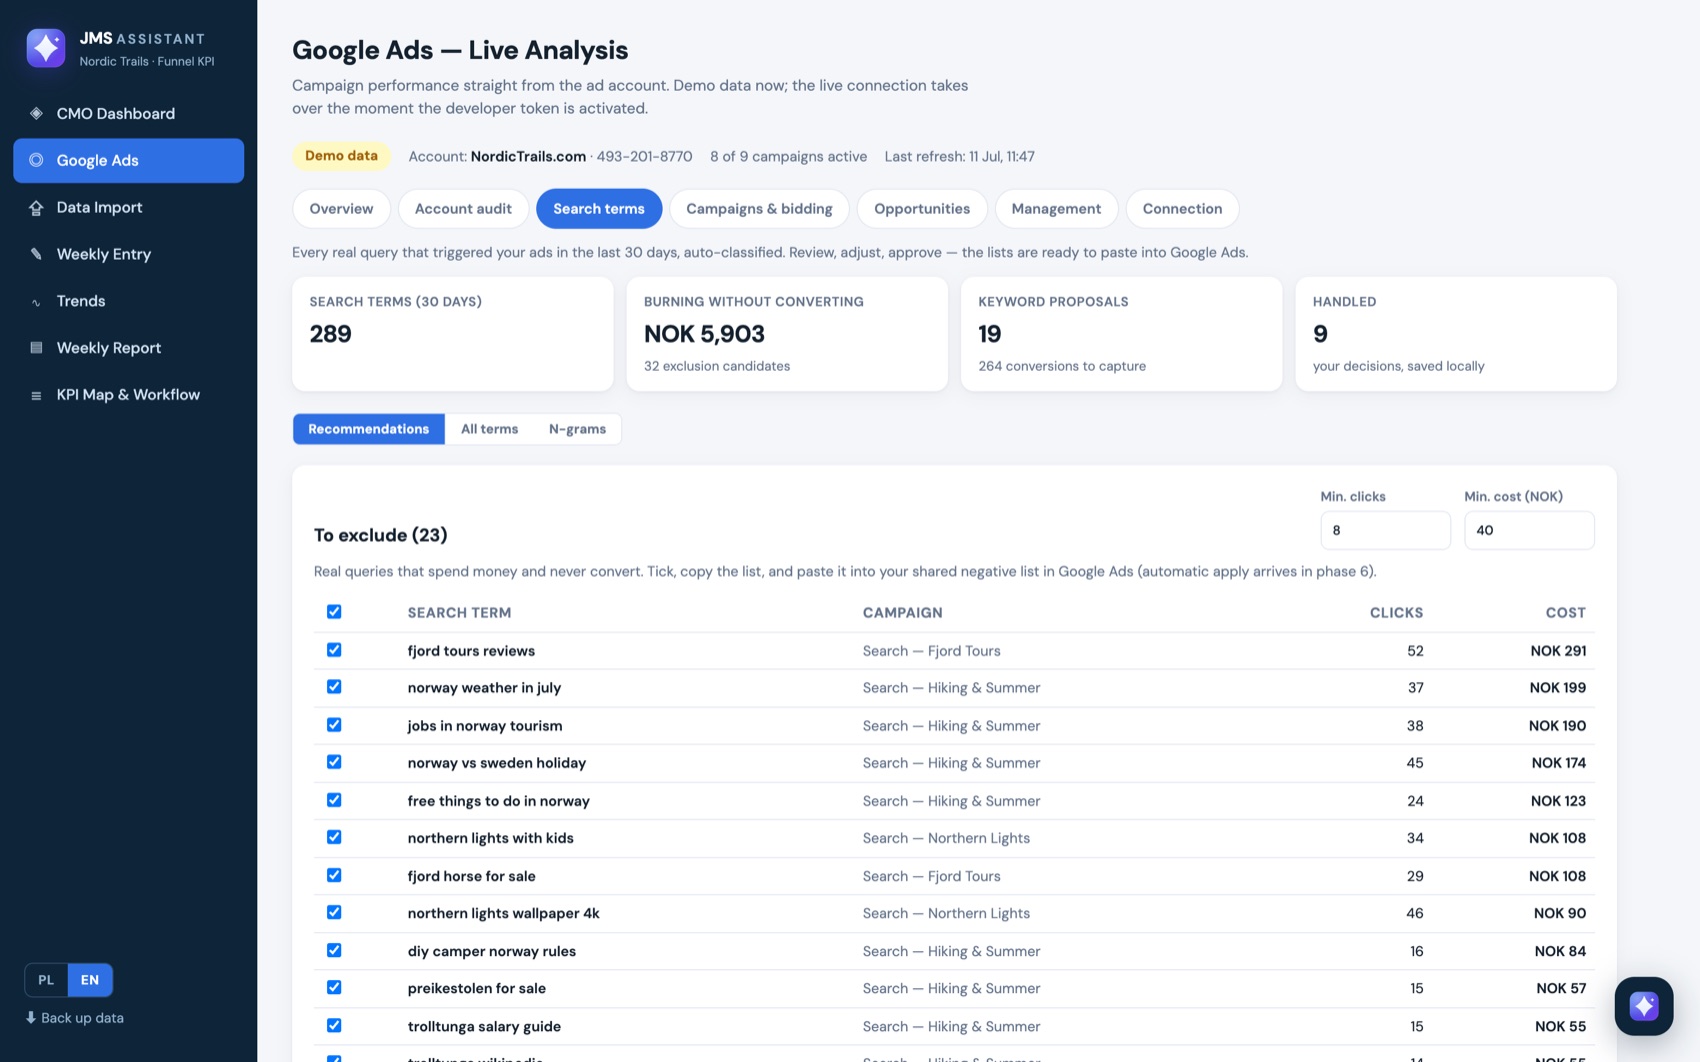Image resolution: width=1700 pixels, height=1062 pixels.
Task: Click the Search terms (30 days) card
Action: point(452,334)
